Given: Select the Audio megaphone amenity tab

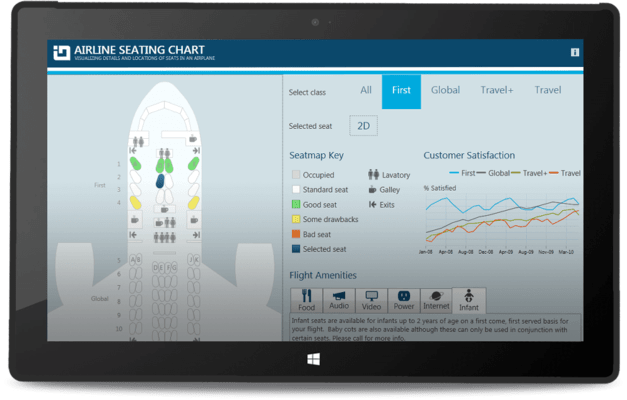Looking at the screenshot, I should click(x=339, y=300).
